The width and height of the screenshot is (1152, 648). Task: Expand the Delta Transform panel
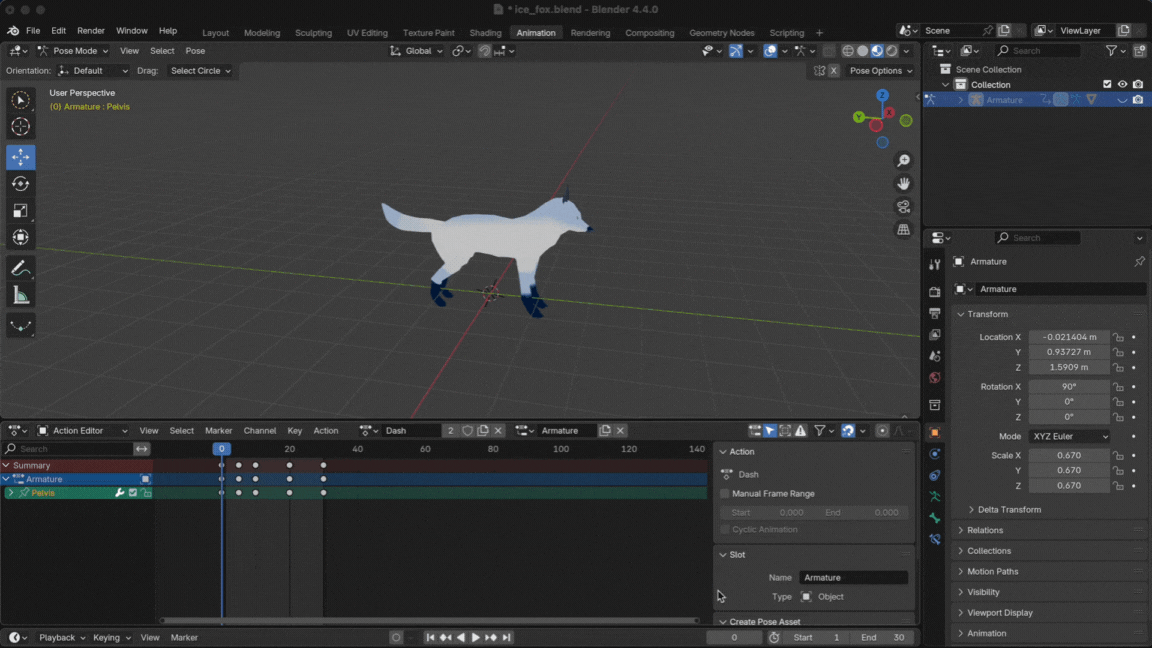pyautogui.click(x=1009, y=510)
